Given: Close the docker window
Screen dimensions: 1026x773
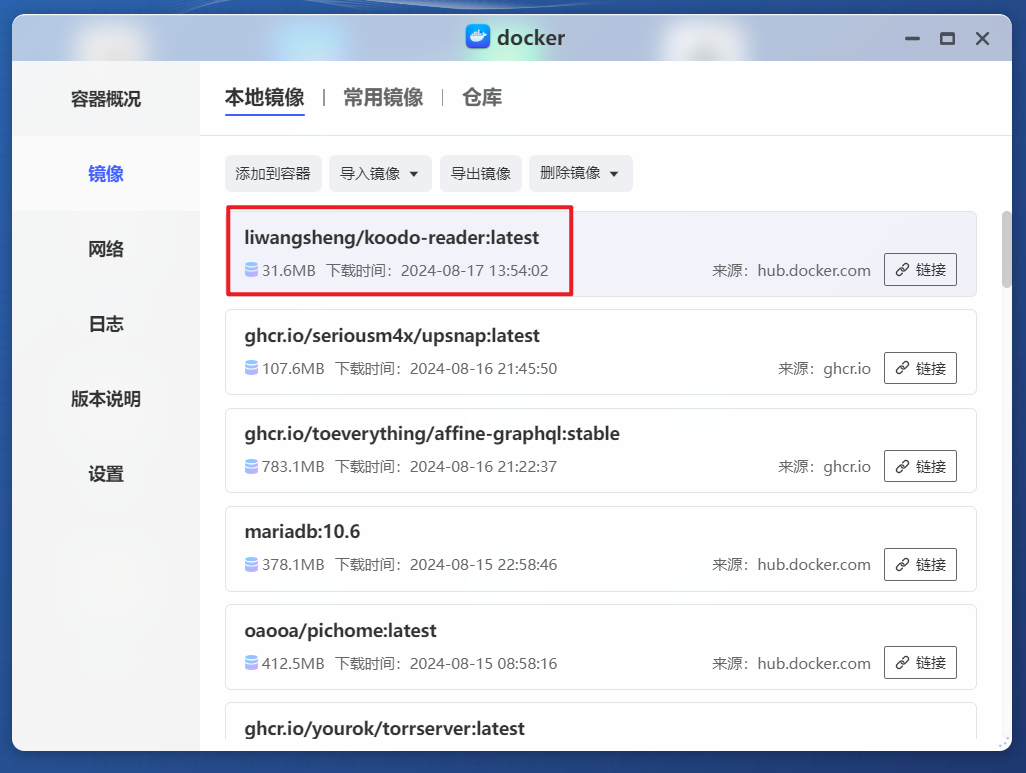Looking at the screenshot, I should click(982, 39).
